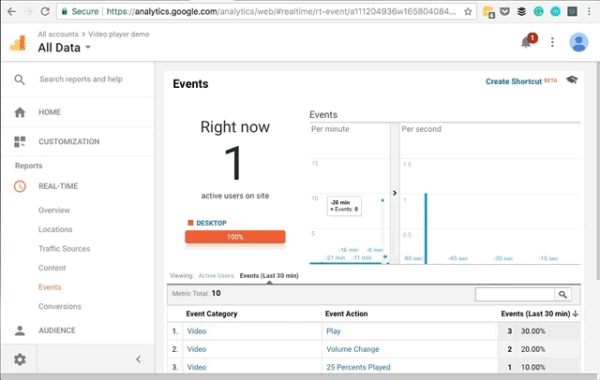The height and width of the screenshot is (380, 600).
Task: Click the search magnifier in the sidebar
Action: 20,80
